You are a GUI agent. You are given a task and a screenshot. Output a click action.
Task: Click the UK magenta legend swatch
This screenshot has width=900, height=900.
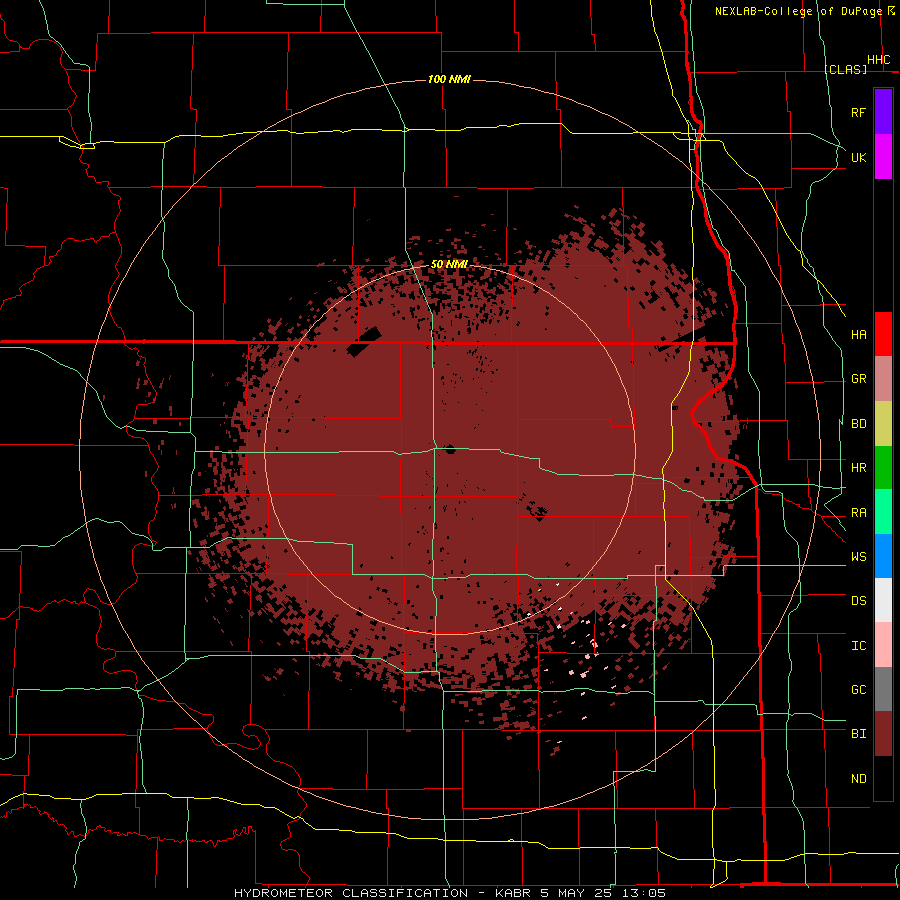[883, 157]
